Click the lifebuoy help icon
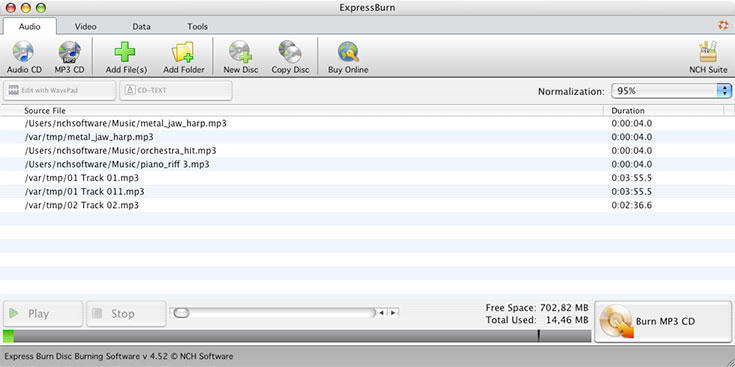 723,26
